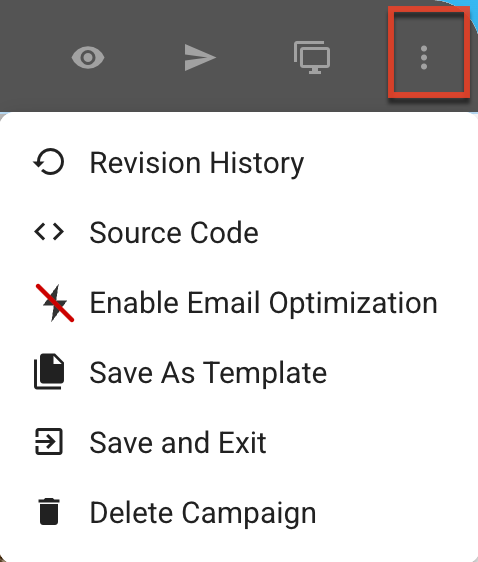Click the word Template in the menu
478x562 pixels.
(266, 374)
